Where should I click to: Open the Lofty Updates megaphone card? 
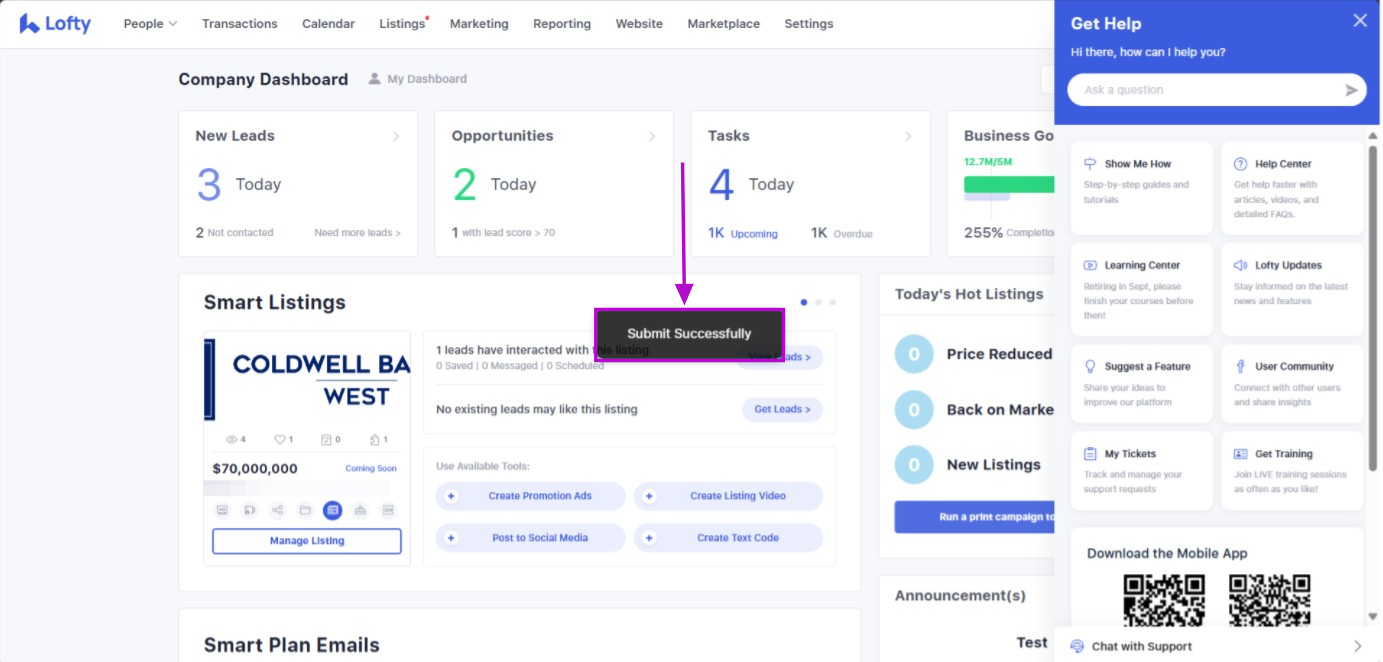coord(1292,289)
